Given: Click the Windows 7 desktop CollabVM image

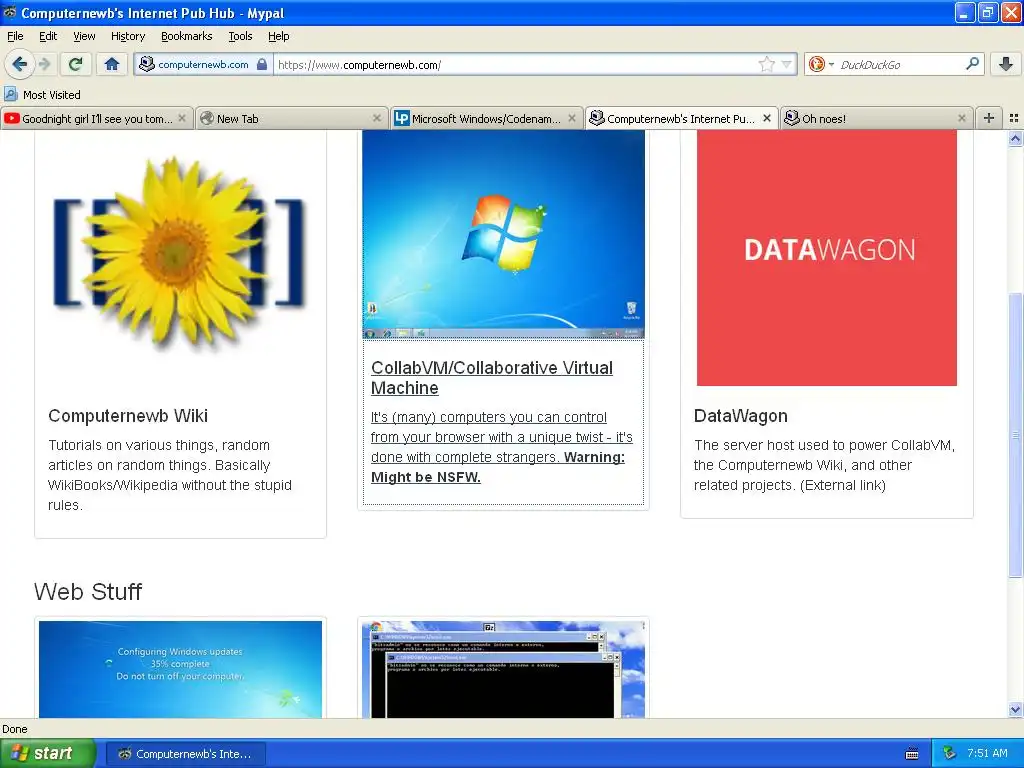Looking at the screenshot, I should pyautogui.click(x=504, y=234).
